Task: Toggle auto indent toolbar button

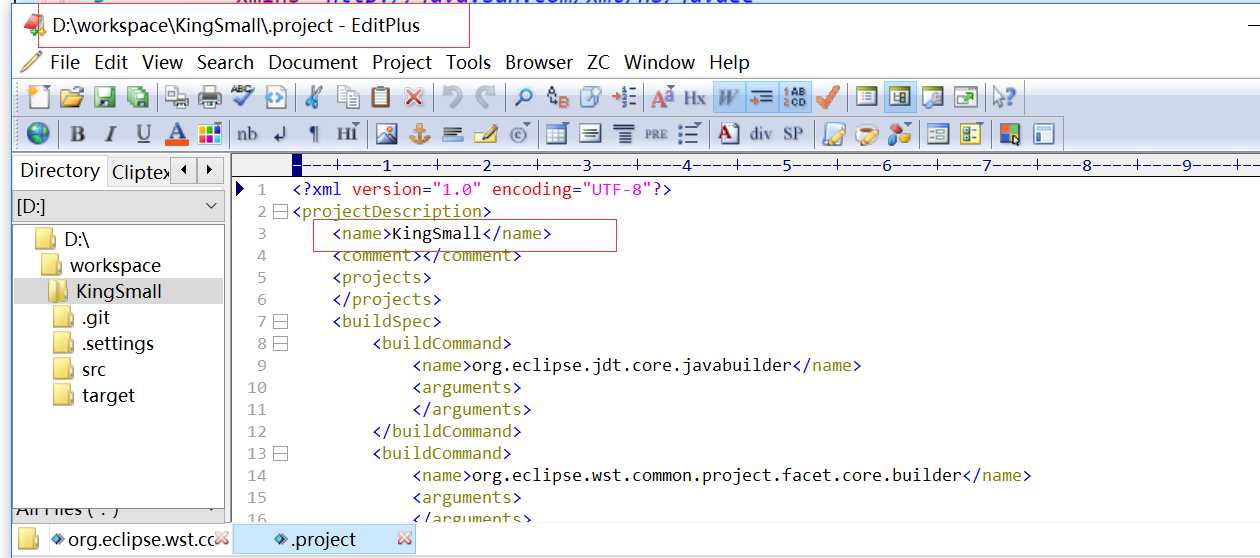Action: pos(762,97)
